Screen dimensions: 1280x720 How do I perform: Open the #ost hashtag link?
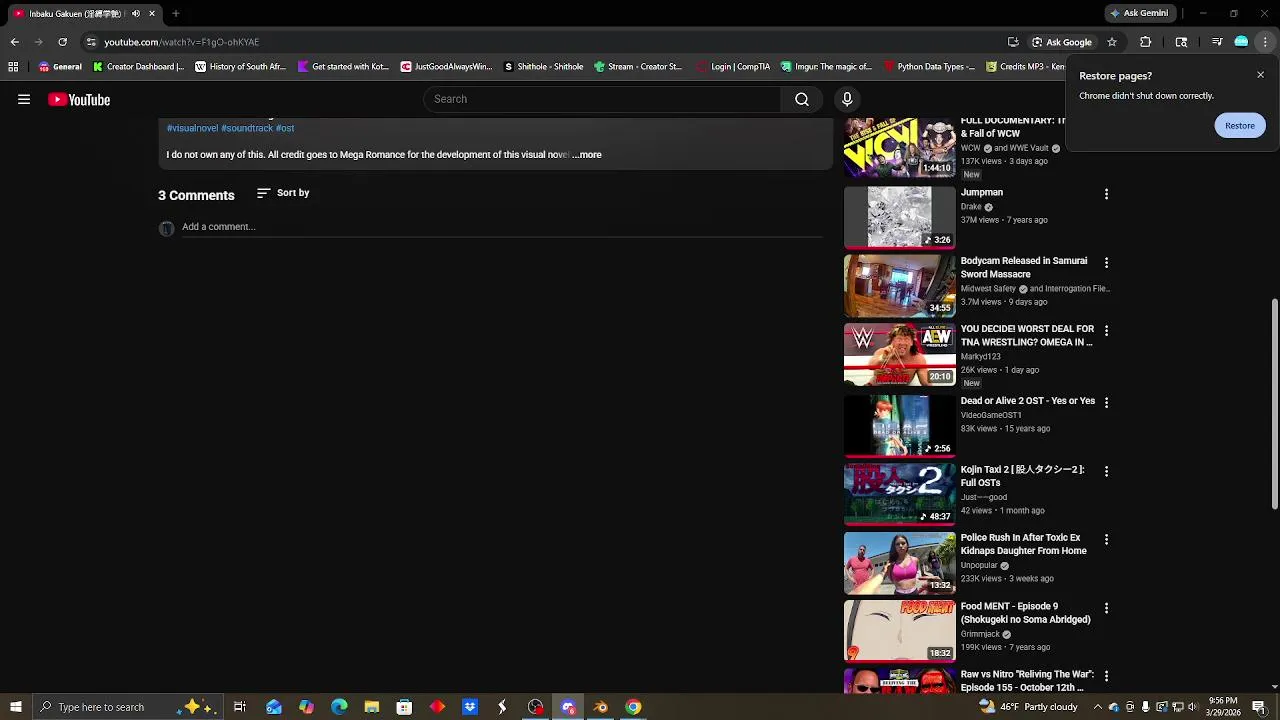[x=285, y=128]
